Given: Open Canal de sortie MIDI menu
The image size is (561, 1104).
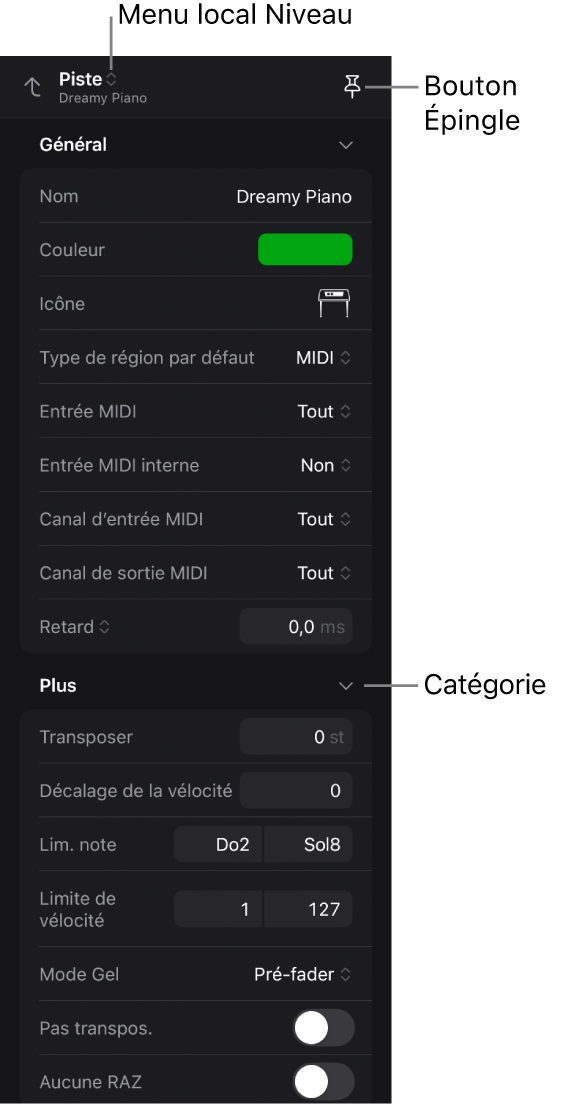Looking at the screenshot, I should (324, 573).
